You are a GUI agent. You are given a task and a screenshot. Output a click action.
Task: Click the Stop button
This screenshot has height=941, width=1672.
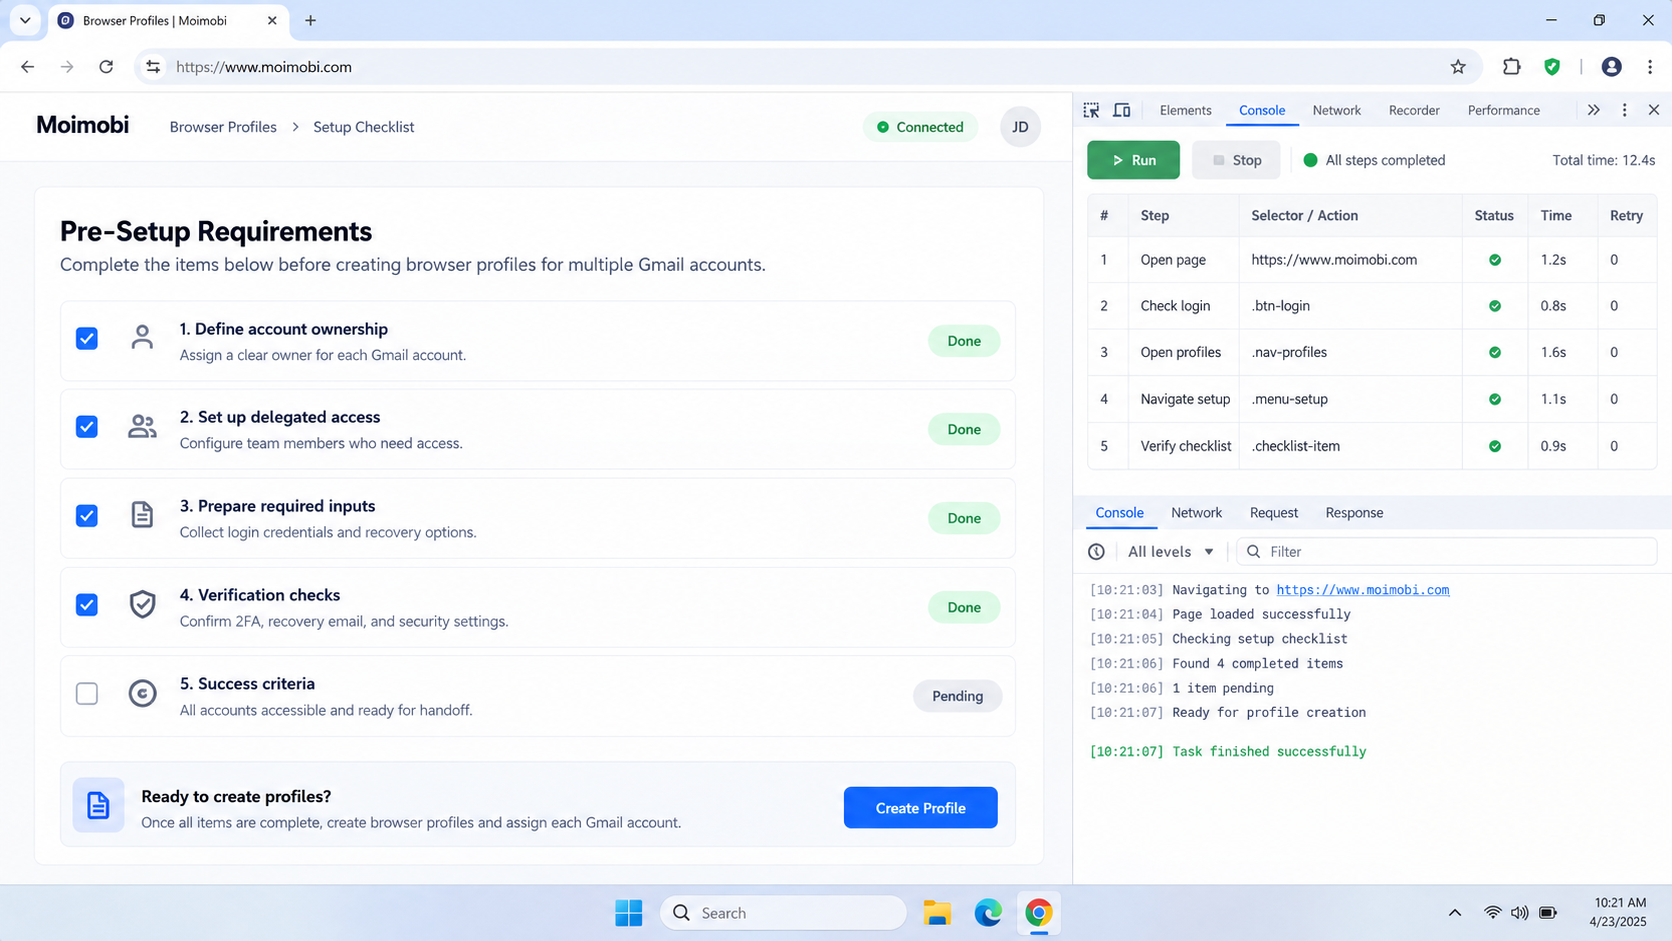[x=1236, y=160]
